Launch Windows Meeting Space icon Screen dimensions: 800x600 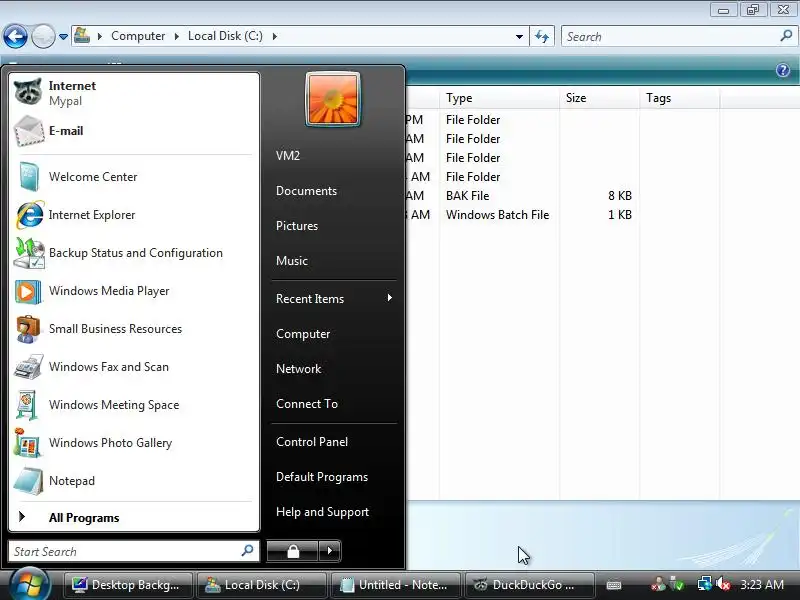(x=27, y=405)
